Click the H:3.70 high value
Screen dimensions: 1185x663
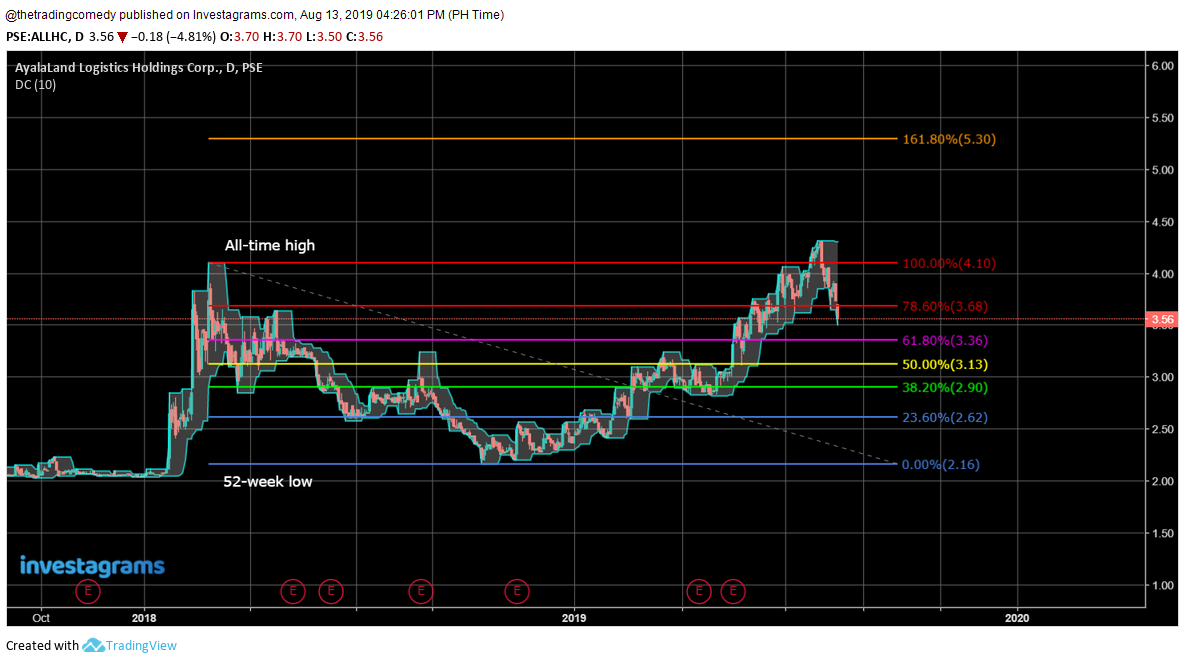pos(283,36)
